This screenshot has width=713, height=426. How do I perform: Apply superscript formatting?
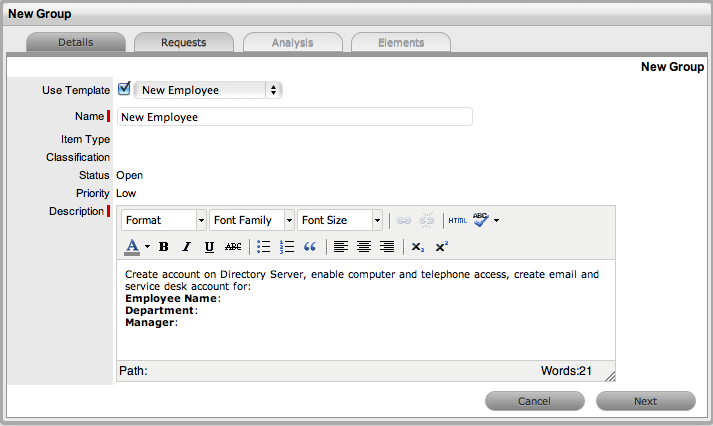pos(442,247)
